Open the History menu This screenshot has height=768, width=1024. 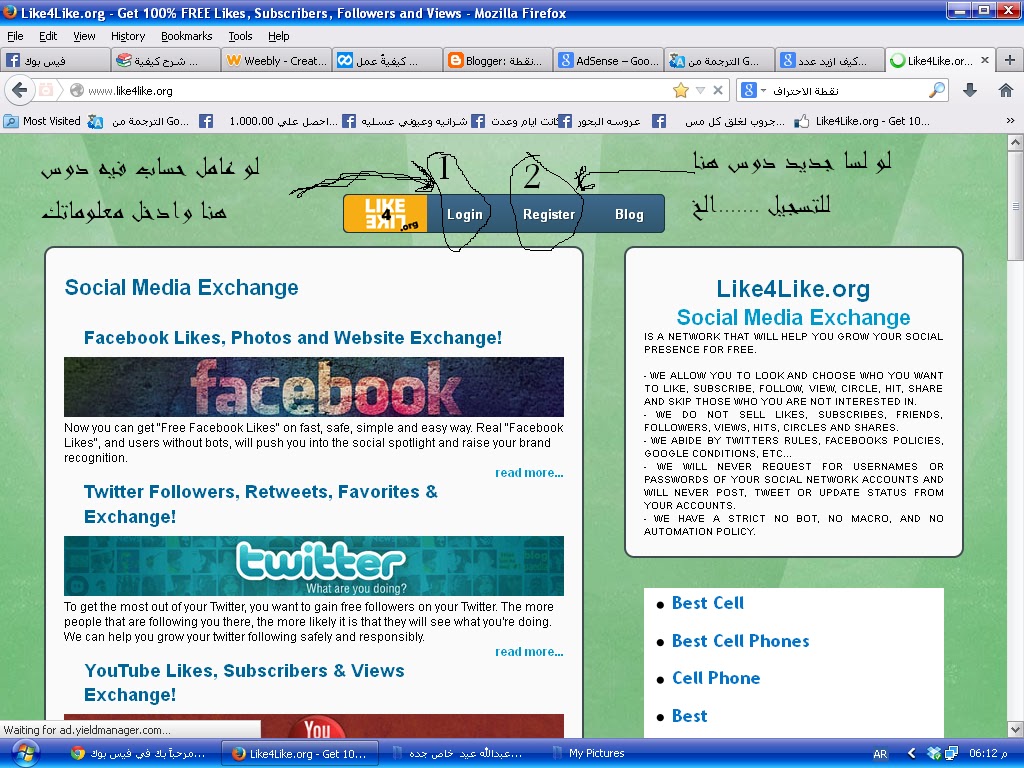click(x=128, y=36)
